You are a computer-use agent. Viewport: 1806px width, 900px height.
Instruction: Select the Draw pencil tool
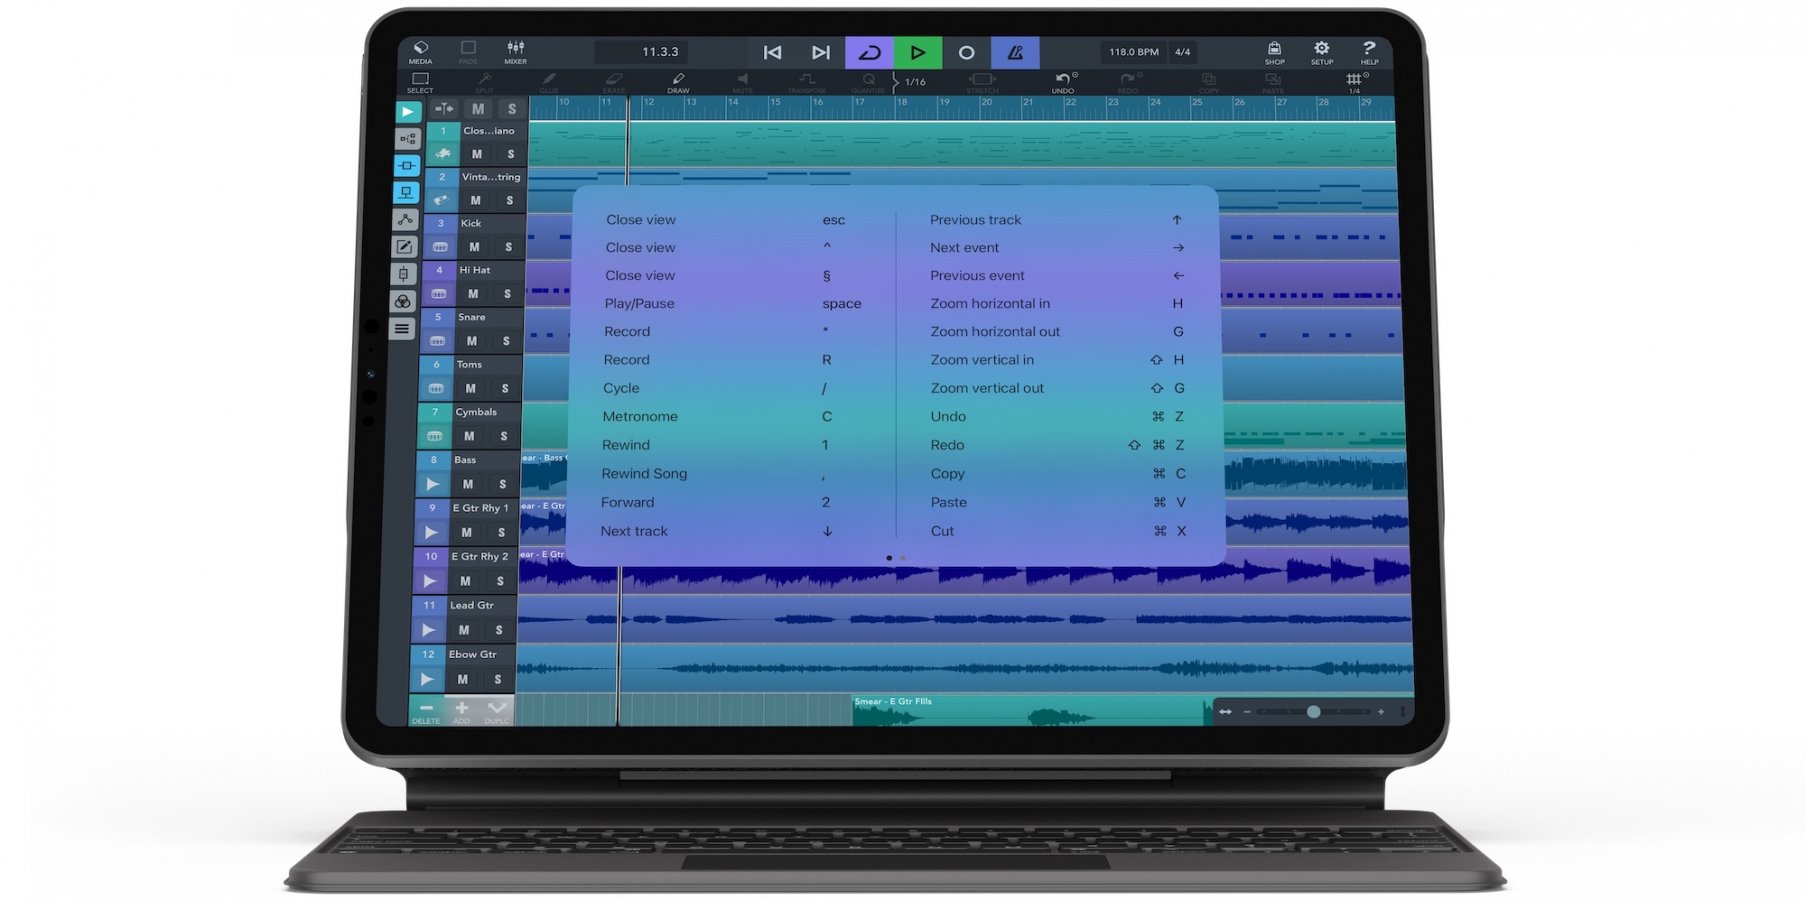(678, 80)
